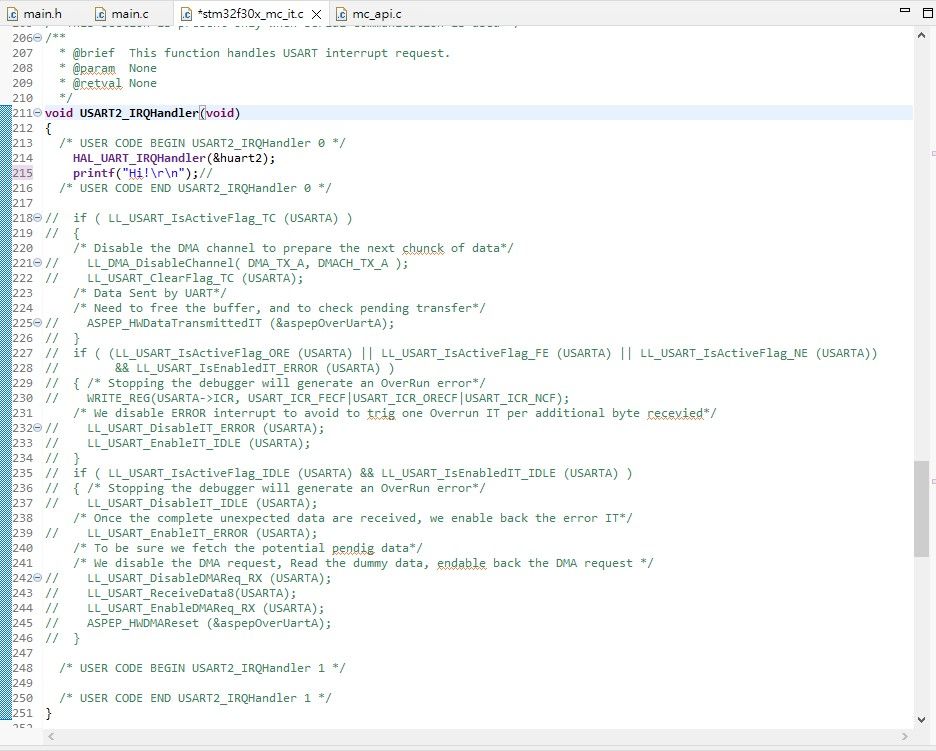Click the horizontal scrollbar right arrow

[905, 737]
